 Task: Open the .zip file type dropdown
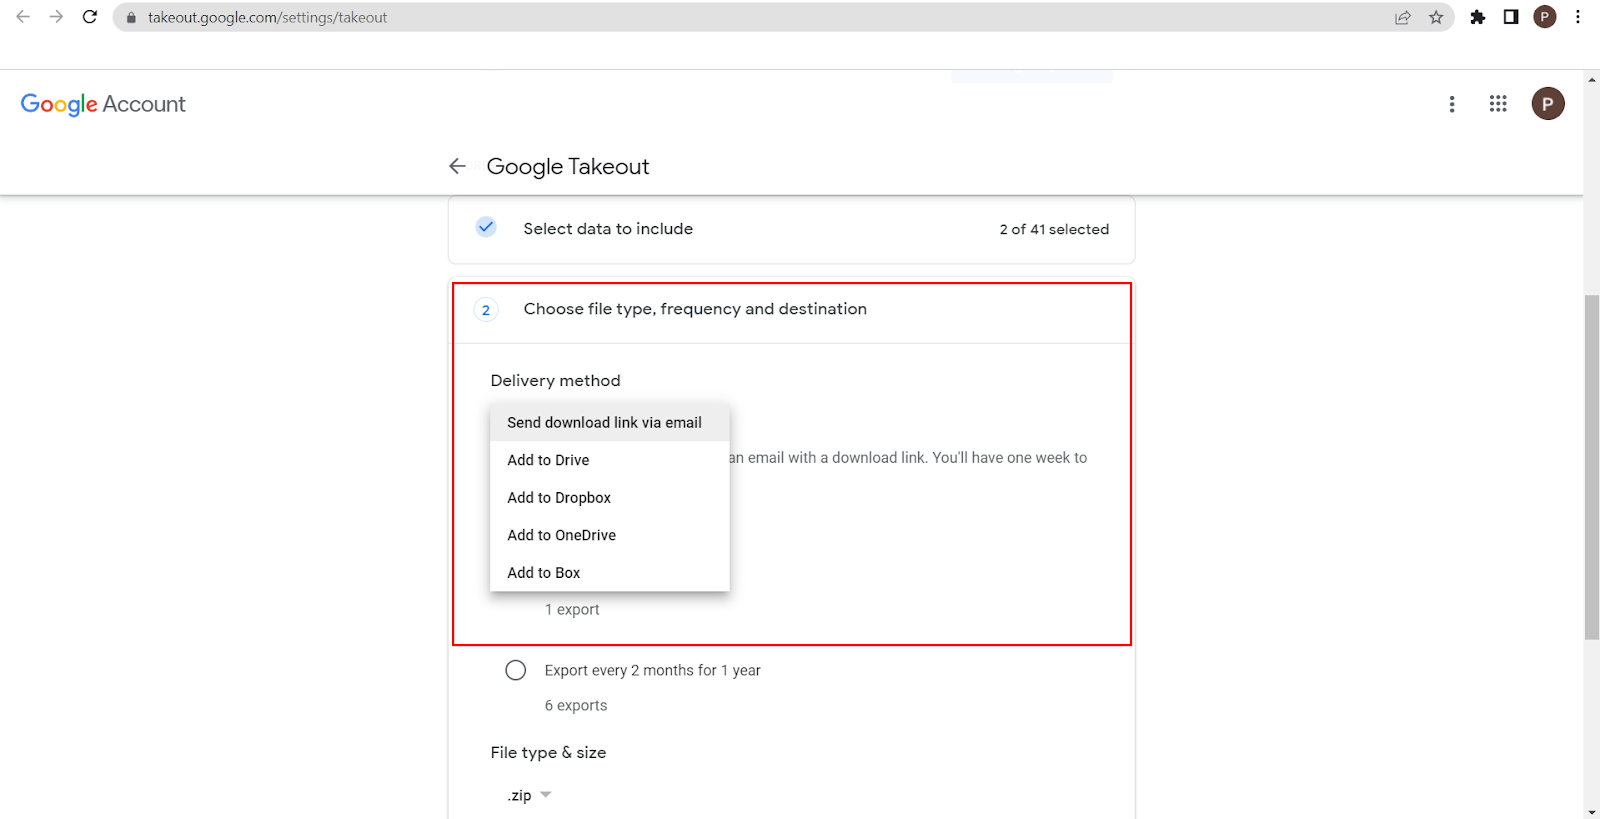(x=530, y=796)
